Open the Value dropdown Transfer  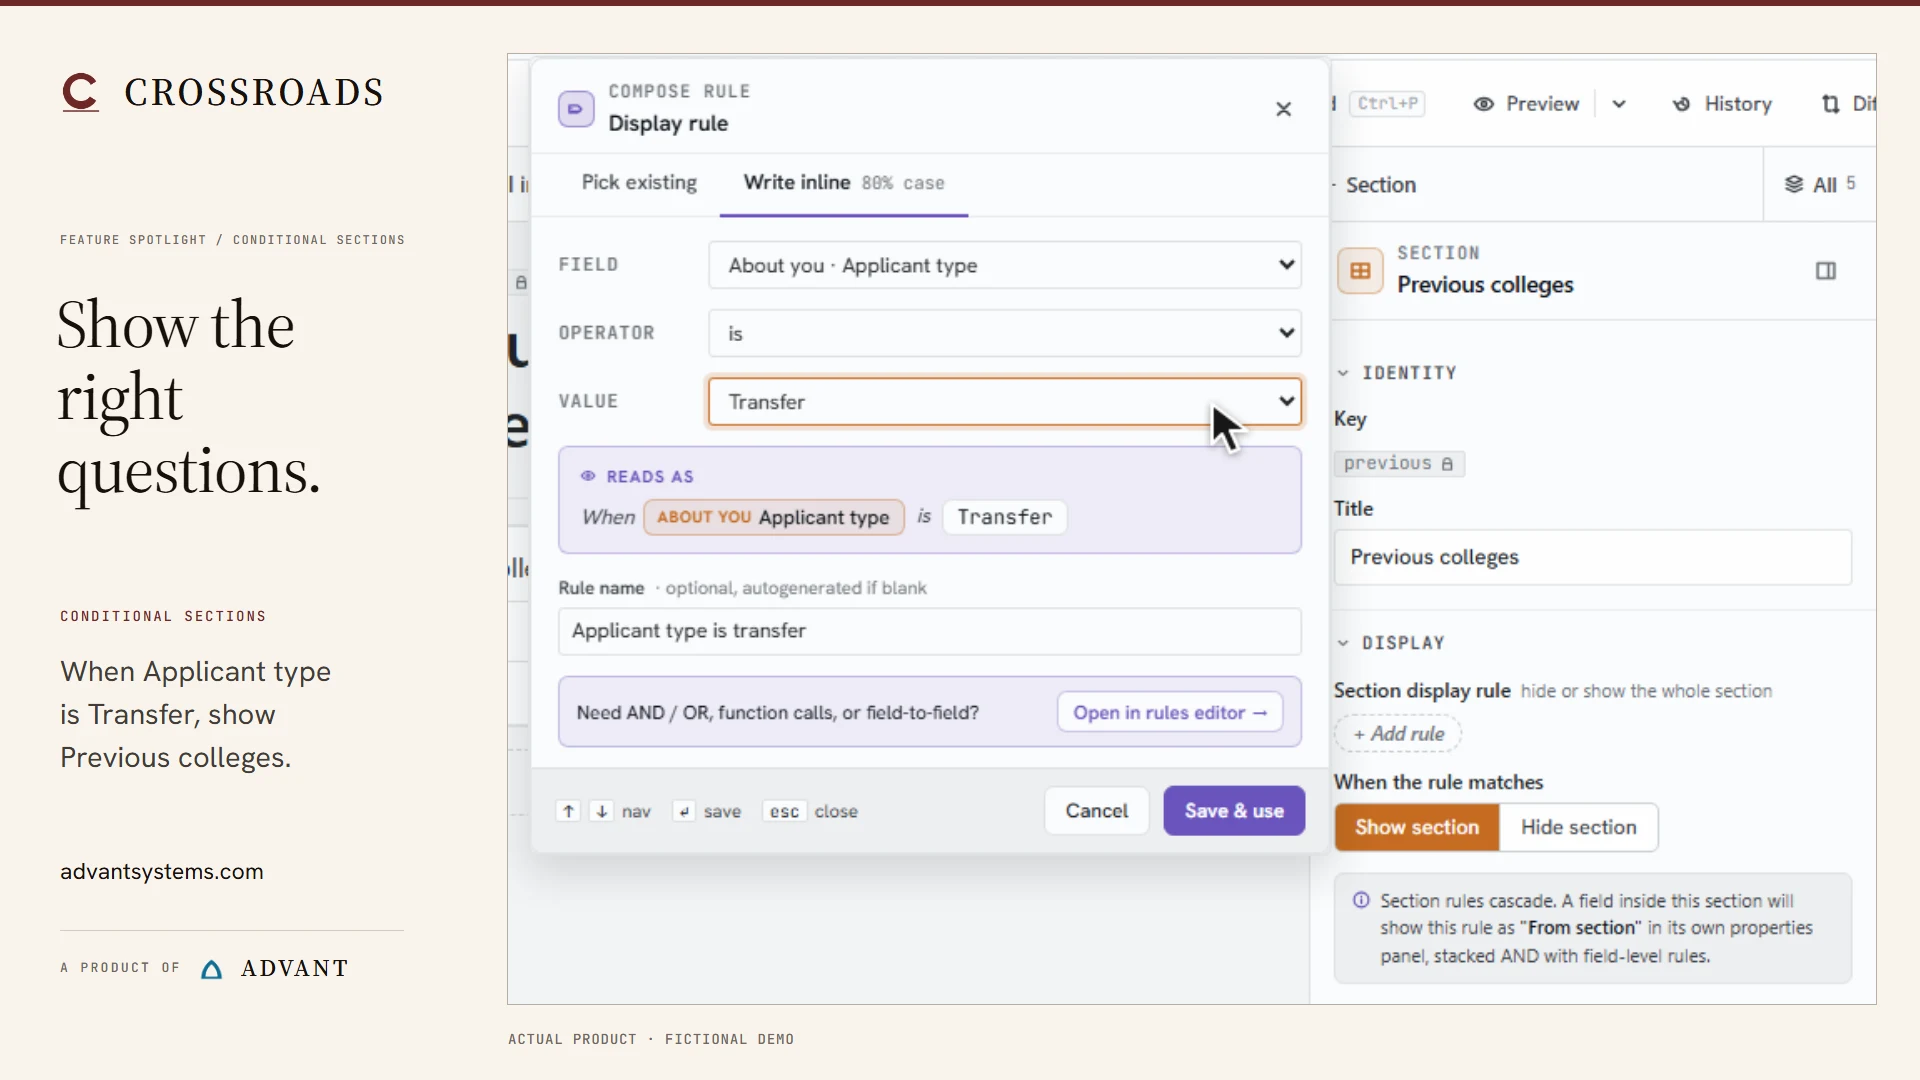pos(1005,401)
